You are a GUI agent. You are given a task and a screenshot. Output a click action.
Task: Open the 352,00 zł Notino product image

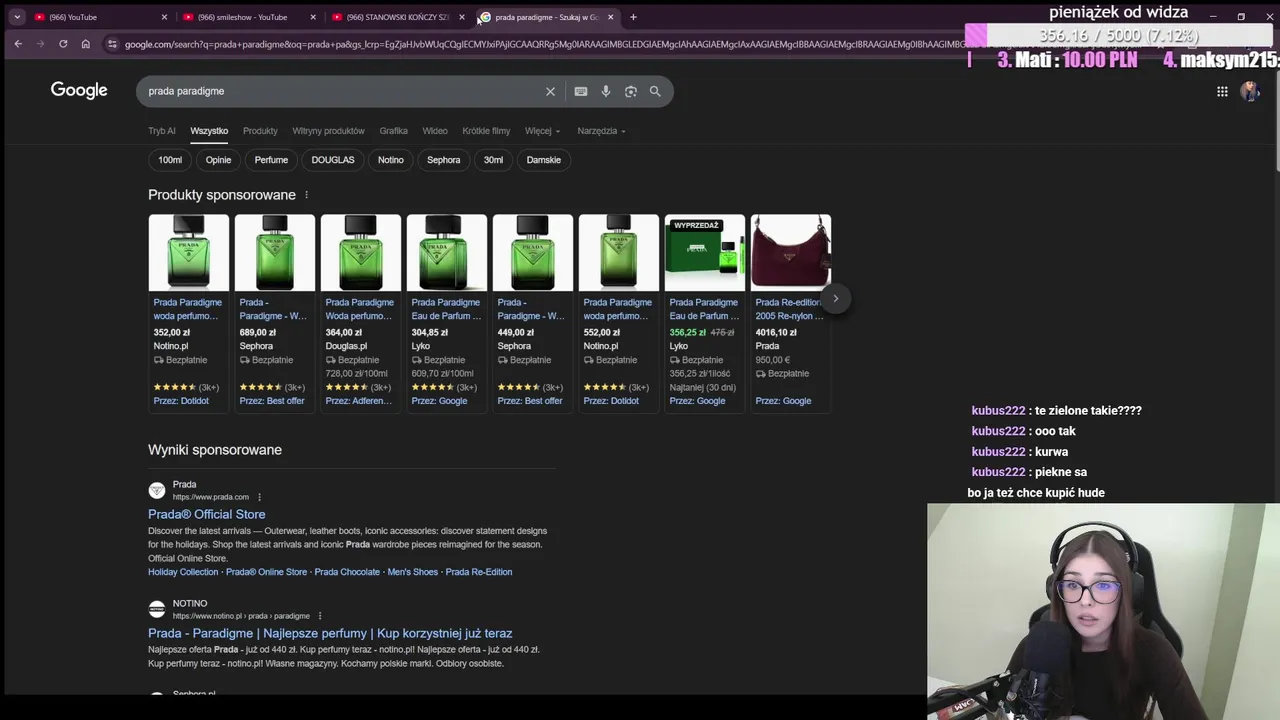tap(189, 252)
